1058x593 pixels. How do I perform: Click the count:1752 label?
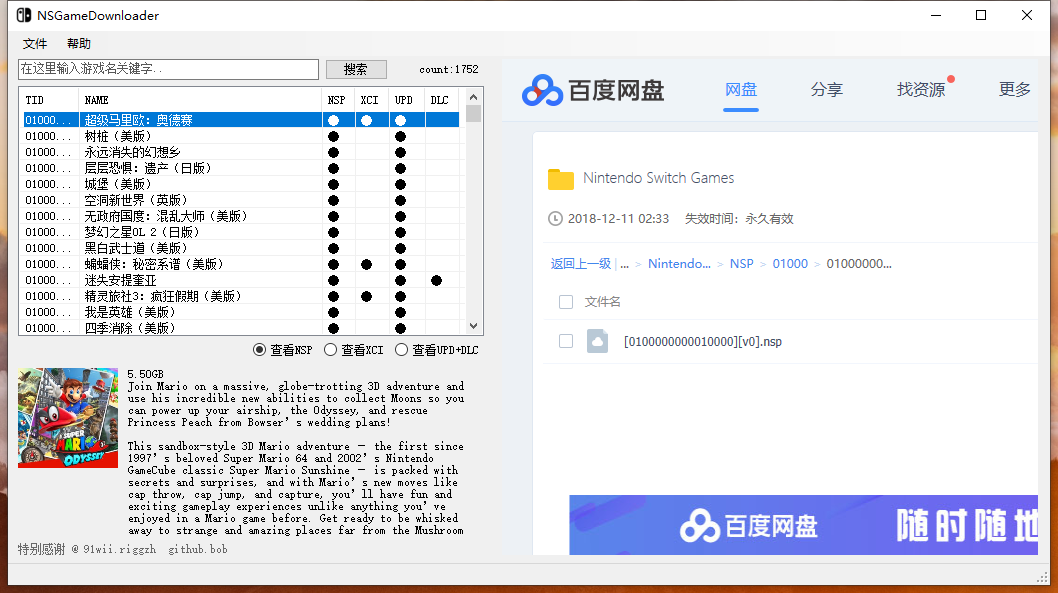tap(449, 69)
